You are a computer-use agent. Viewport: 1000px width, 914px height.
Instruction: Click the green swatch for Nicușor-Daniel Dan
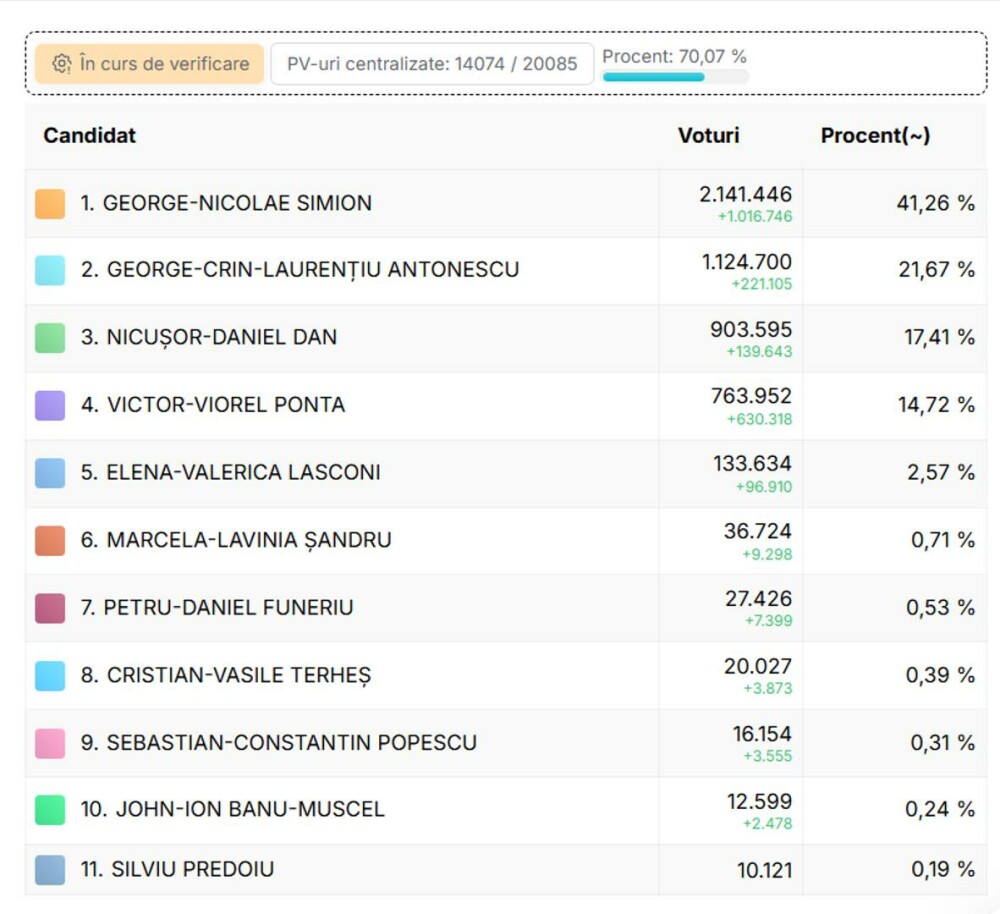(x=50, y=338)
